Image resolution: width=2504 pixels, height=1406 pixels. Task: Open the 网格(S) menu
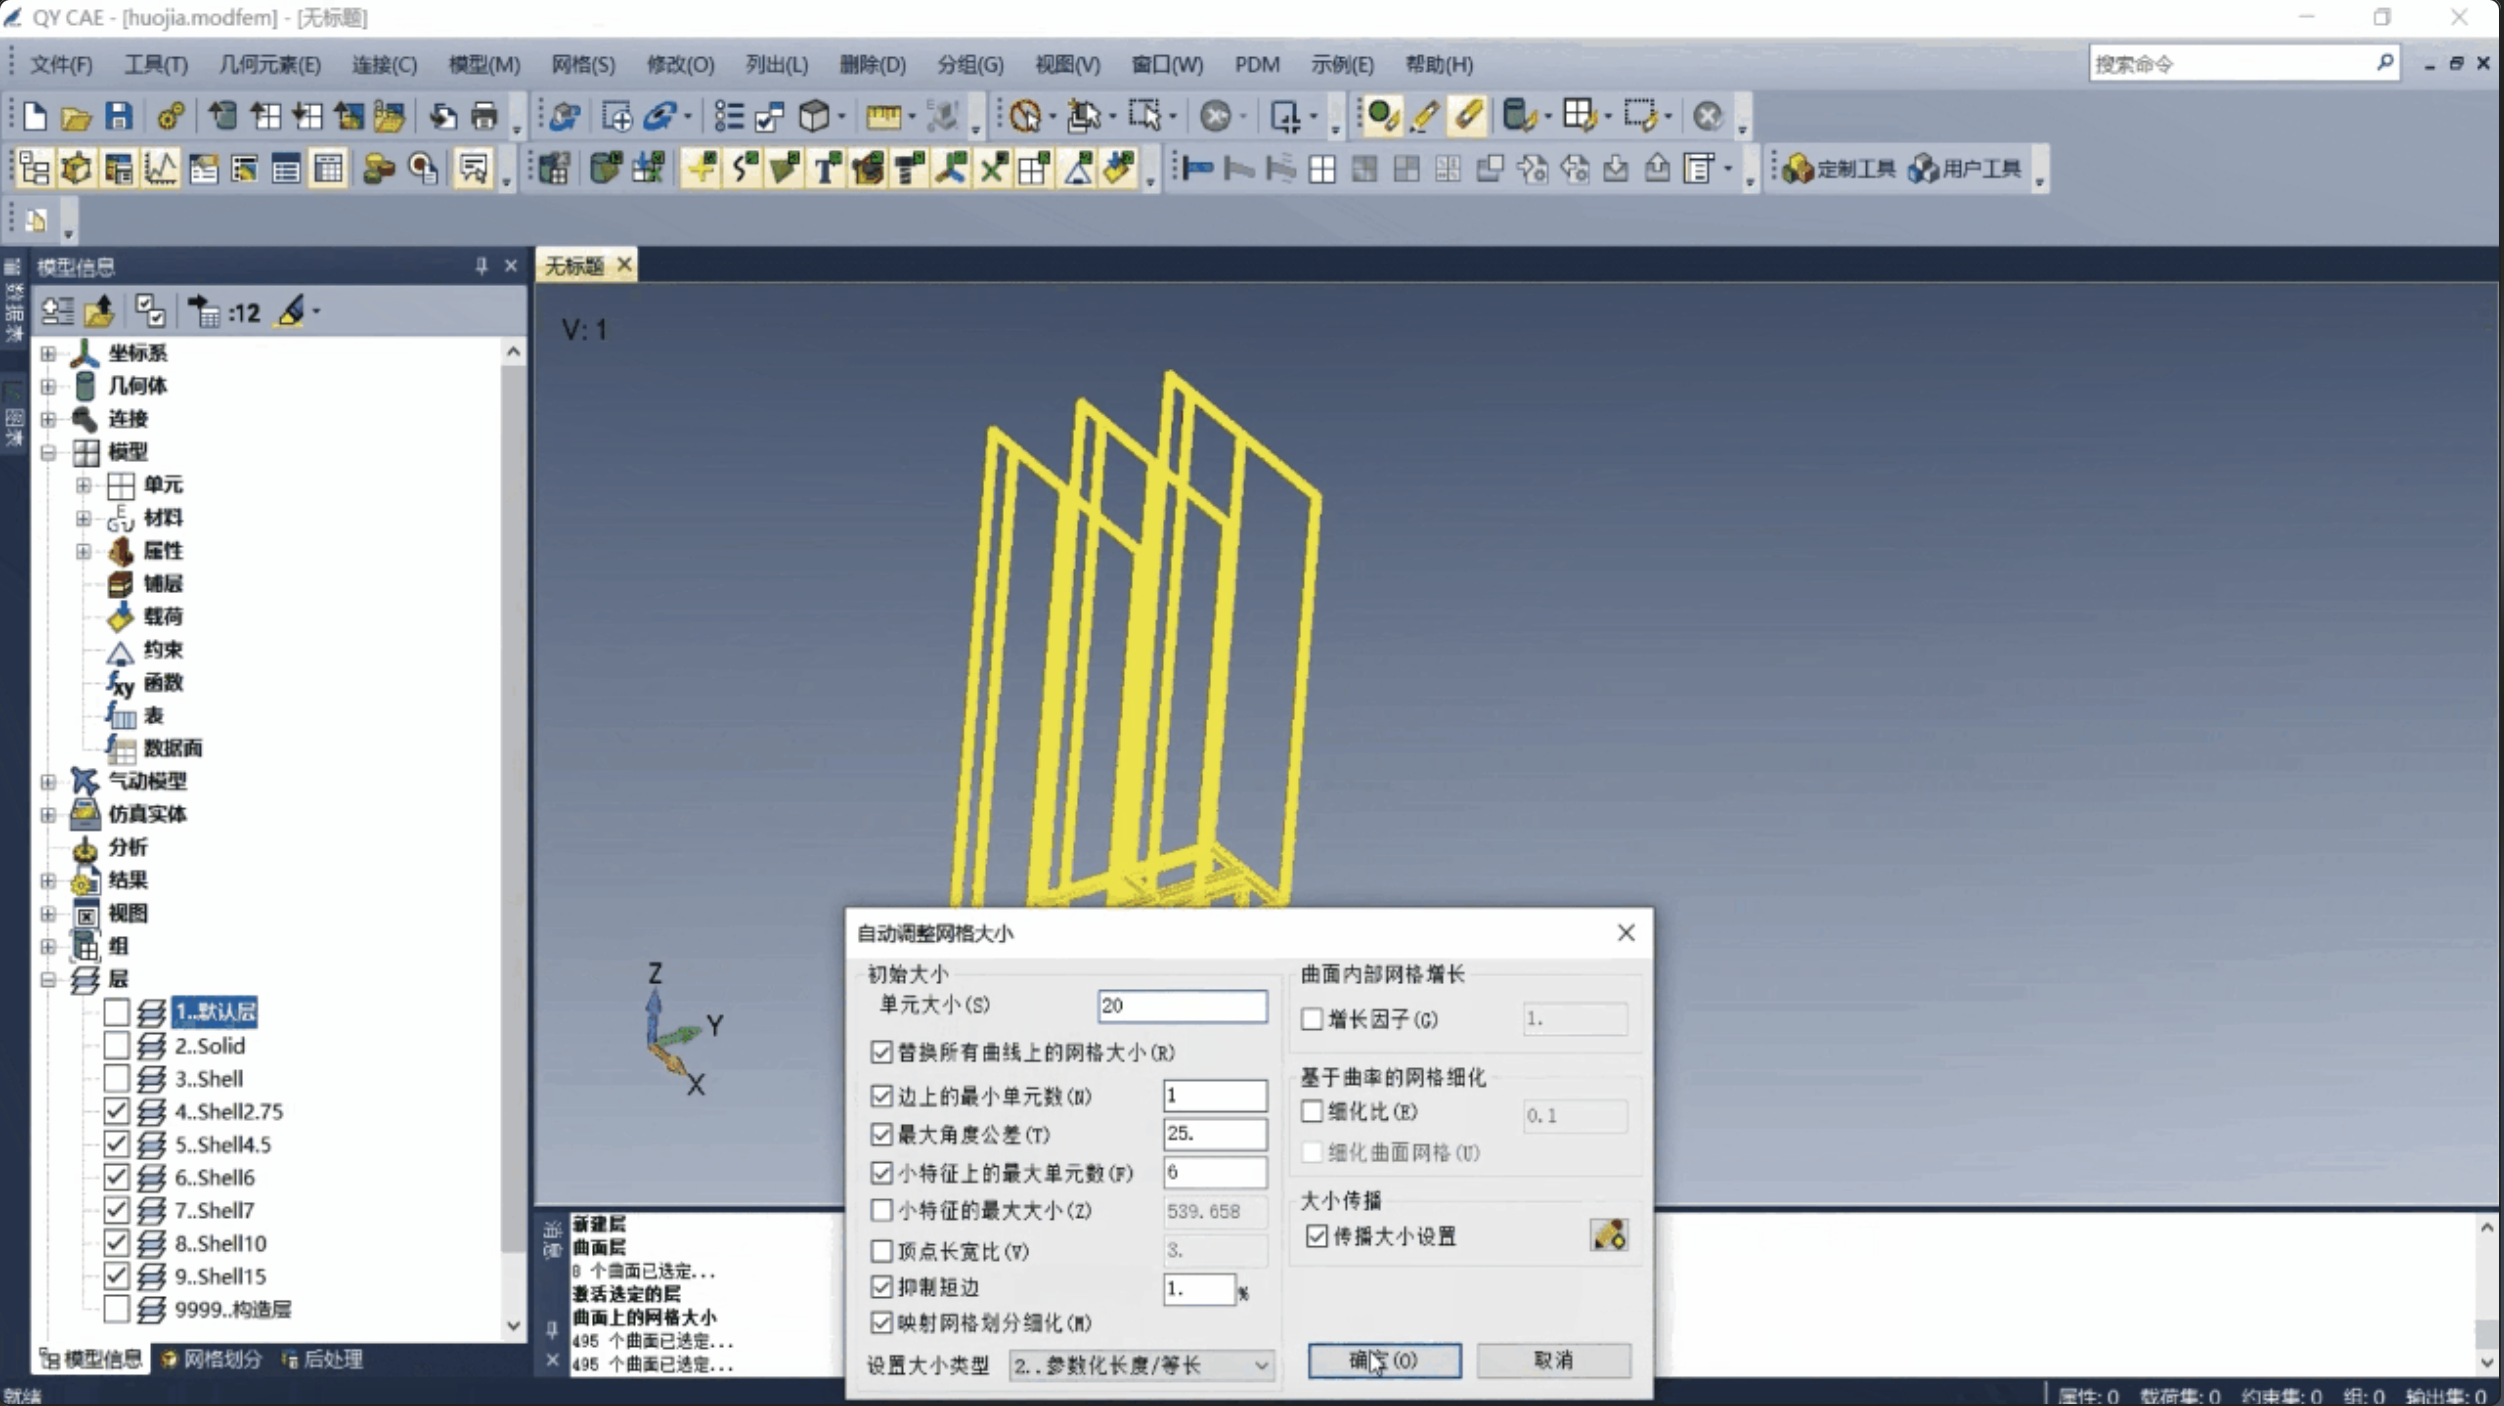click(583, 65)
